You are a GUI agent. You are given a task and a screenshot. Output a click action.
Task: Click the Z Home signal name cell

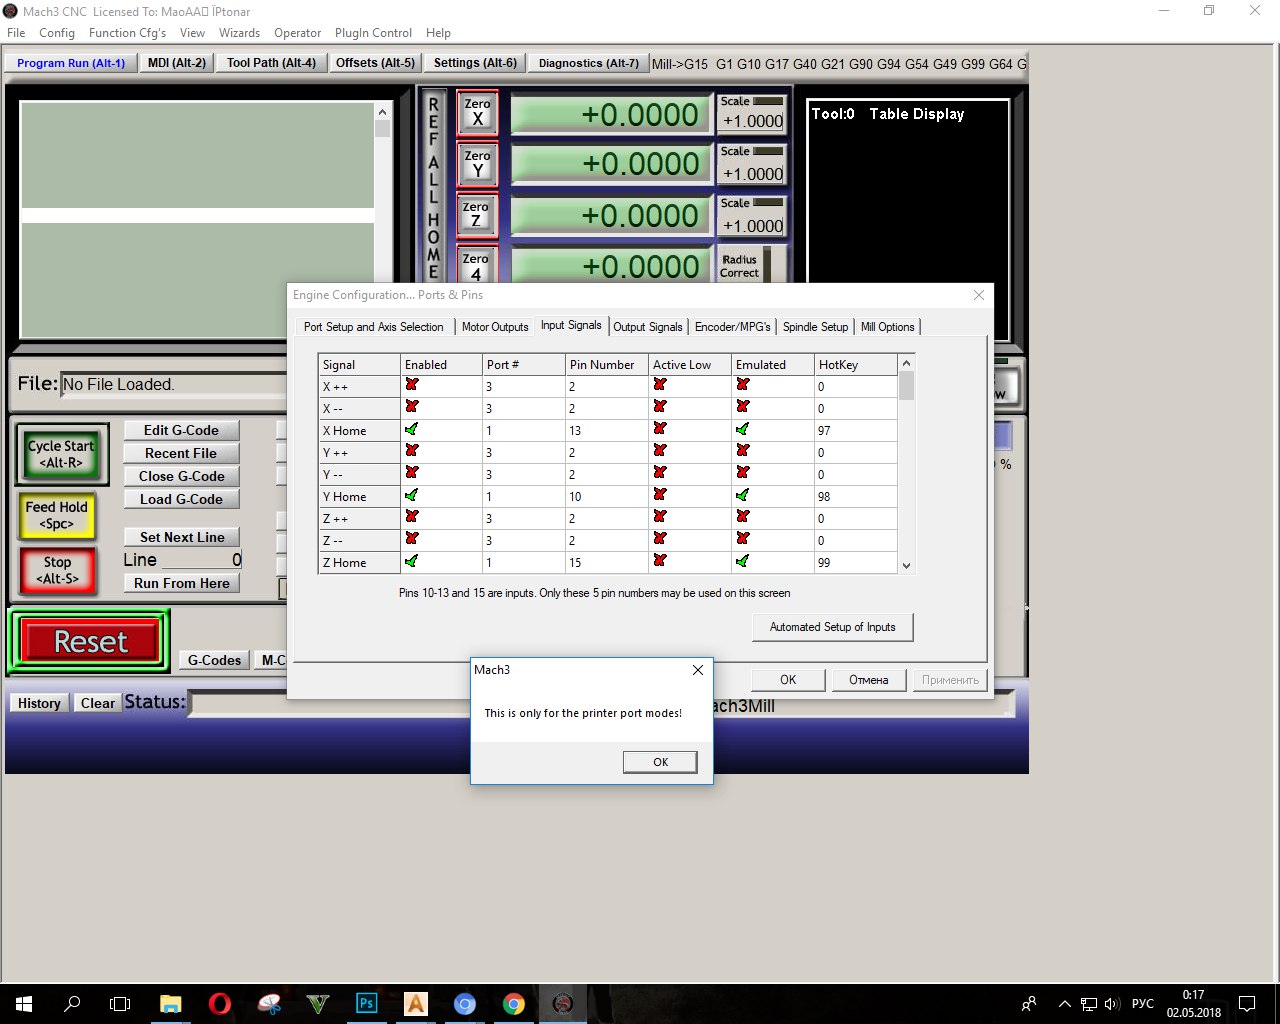(x=360, y=562)
